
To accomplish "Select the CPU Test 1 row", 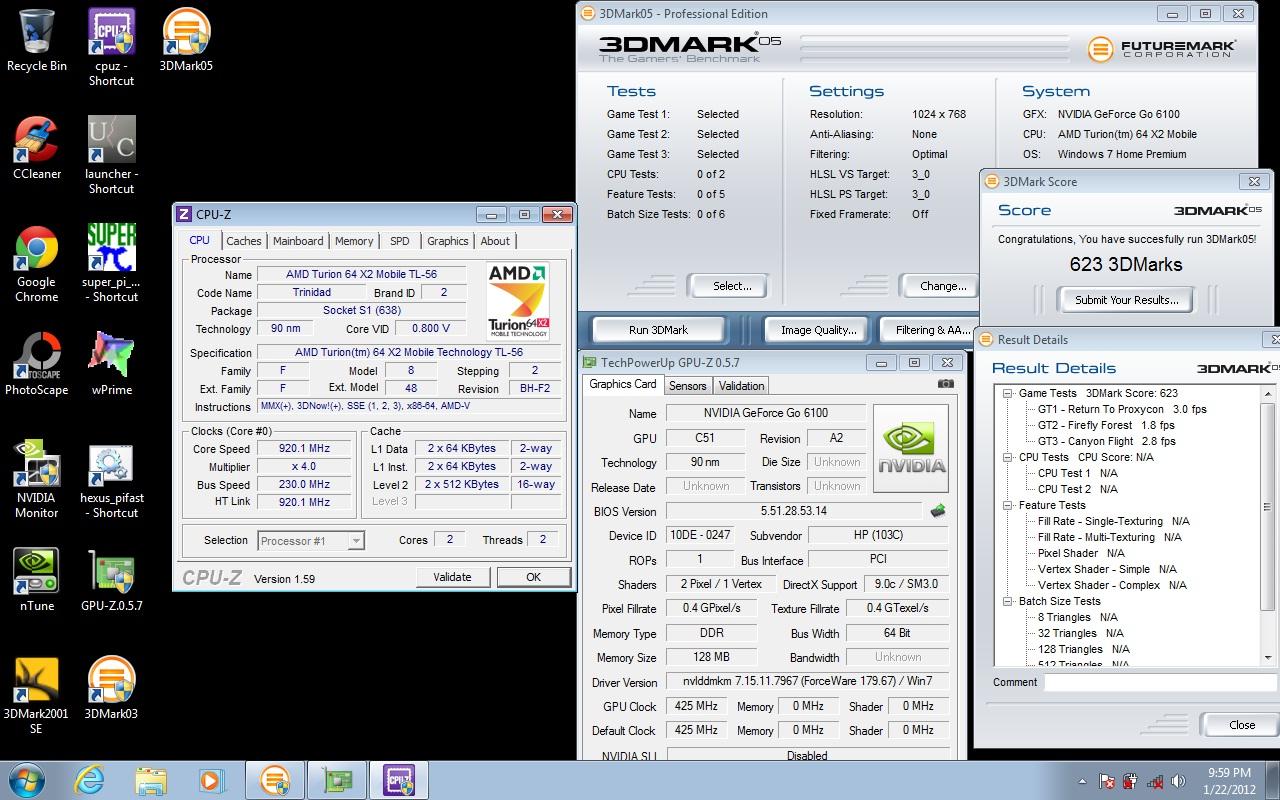I will [x=1078, y=473].
